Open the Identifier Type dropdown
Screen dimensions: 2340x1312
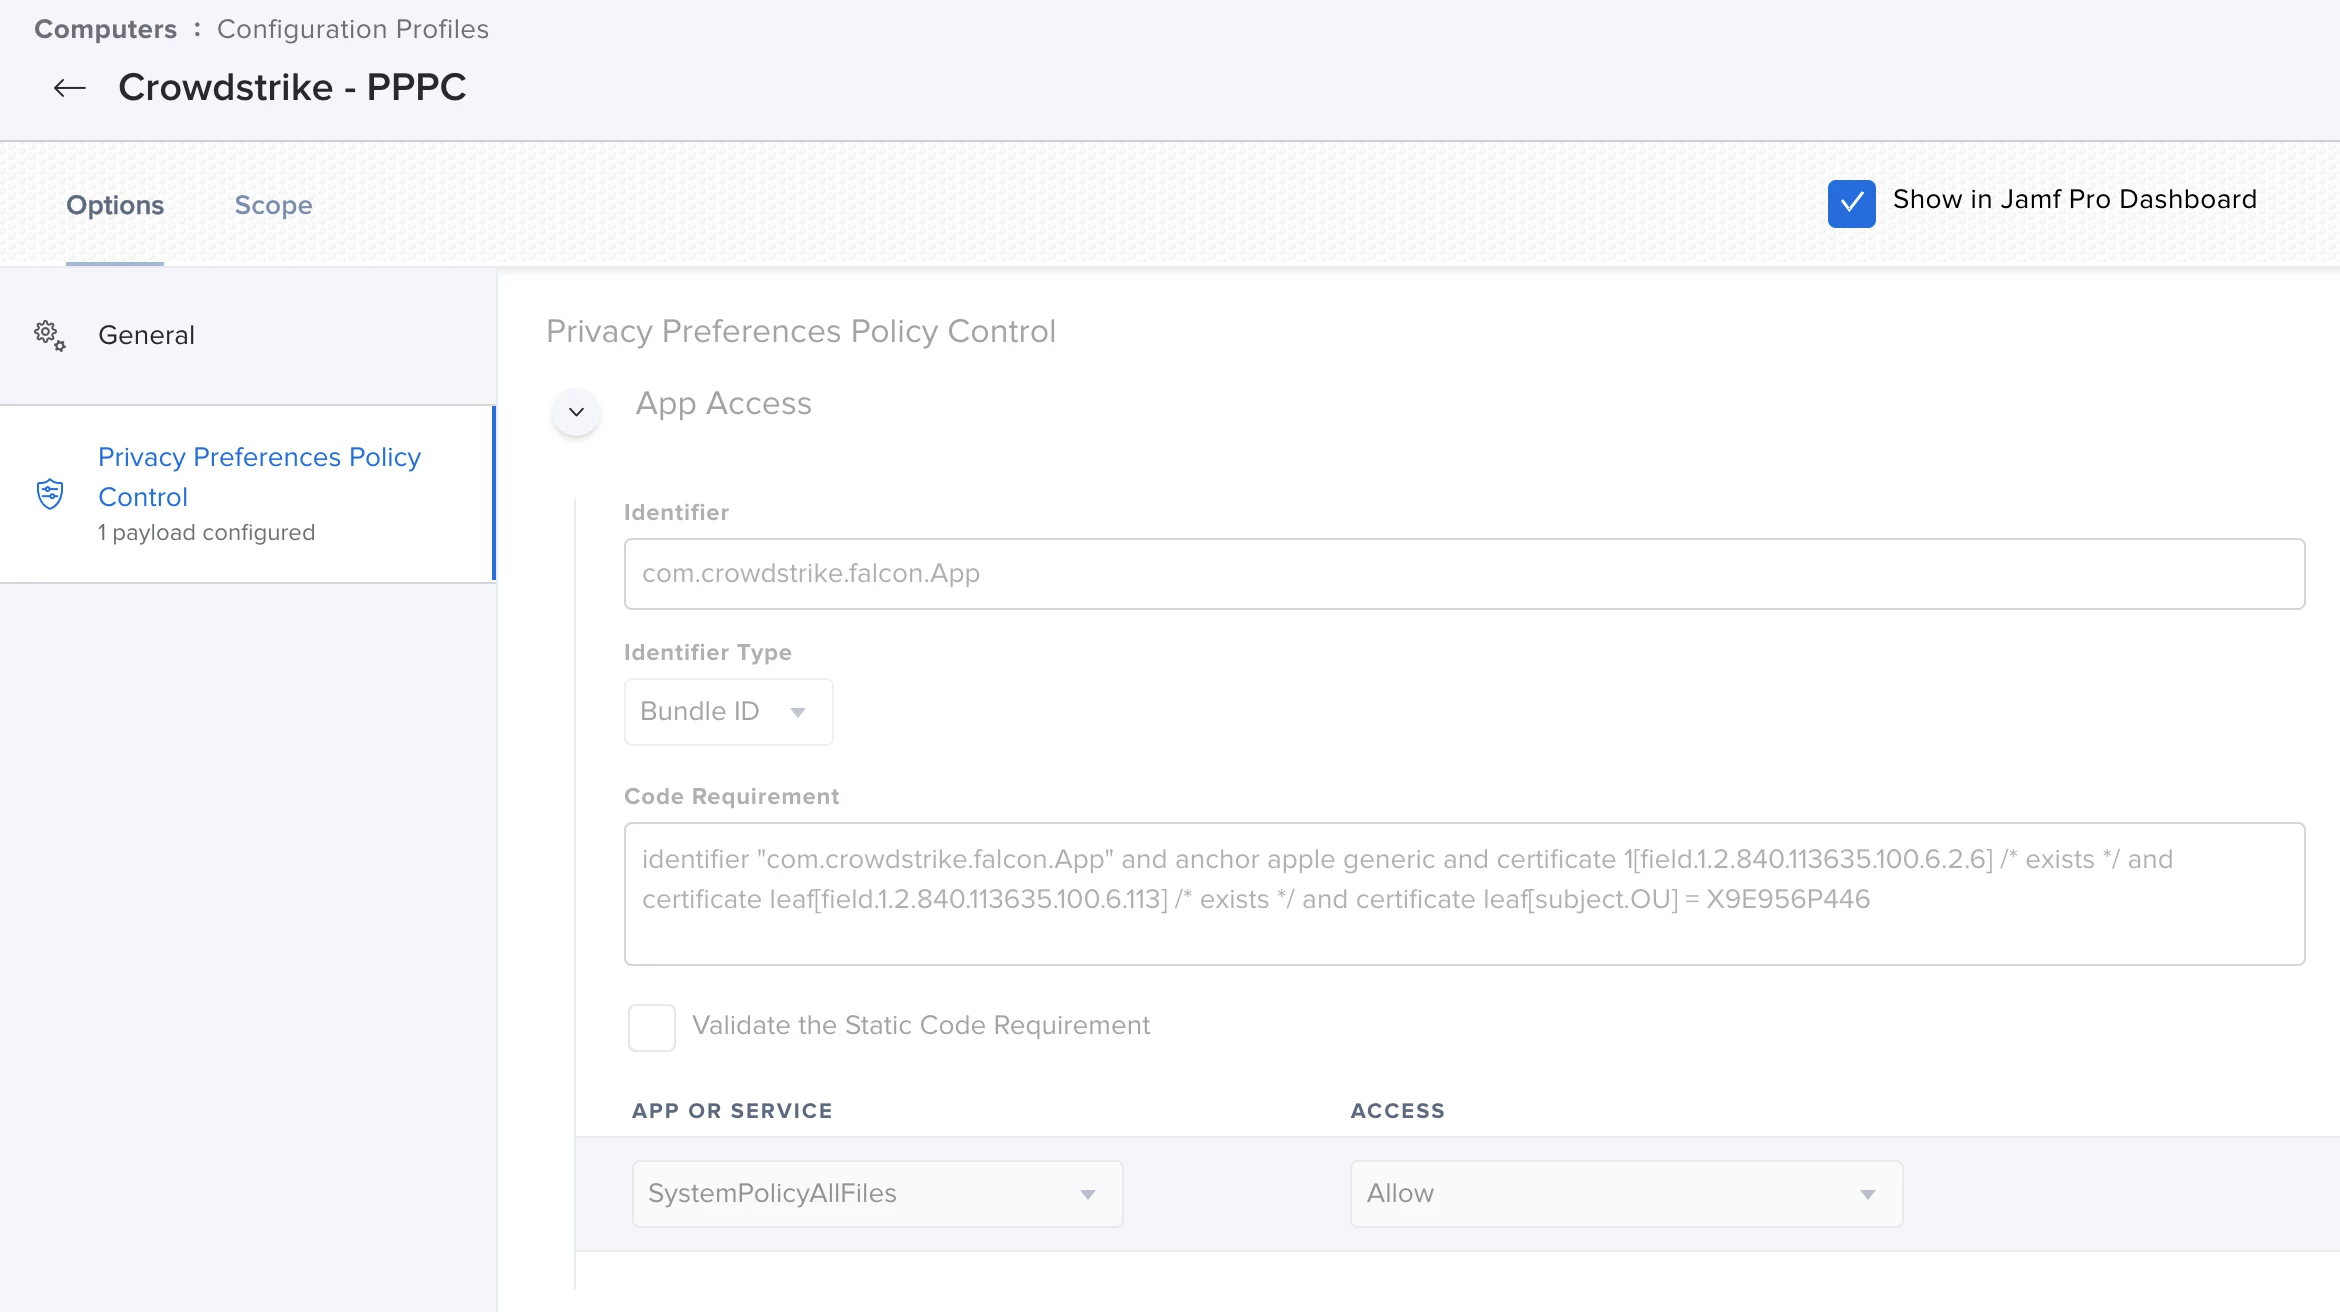click(x=727, y=712)
